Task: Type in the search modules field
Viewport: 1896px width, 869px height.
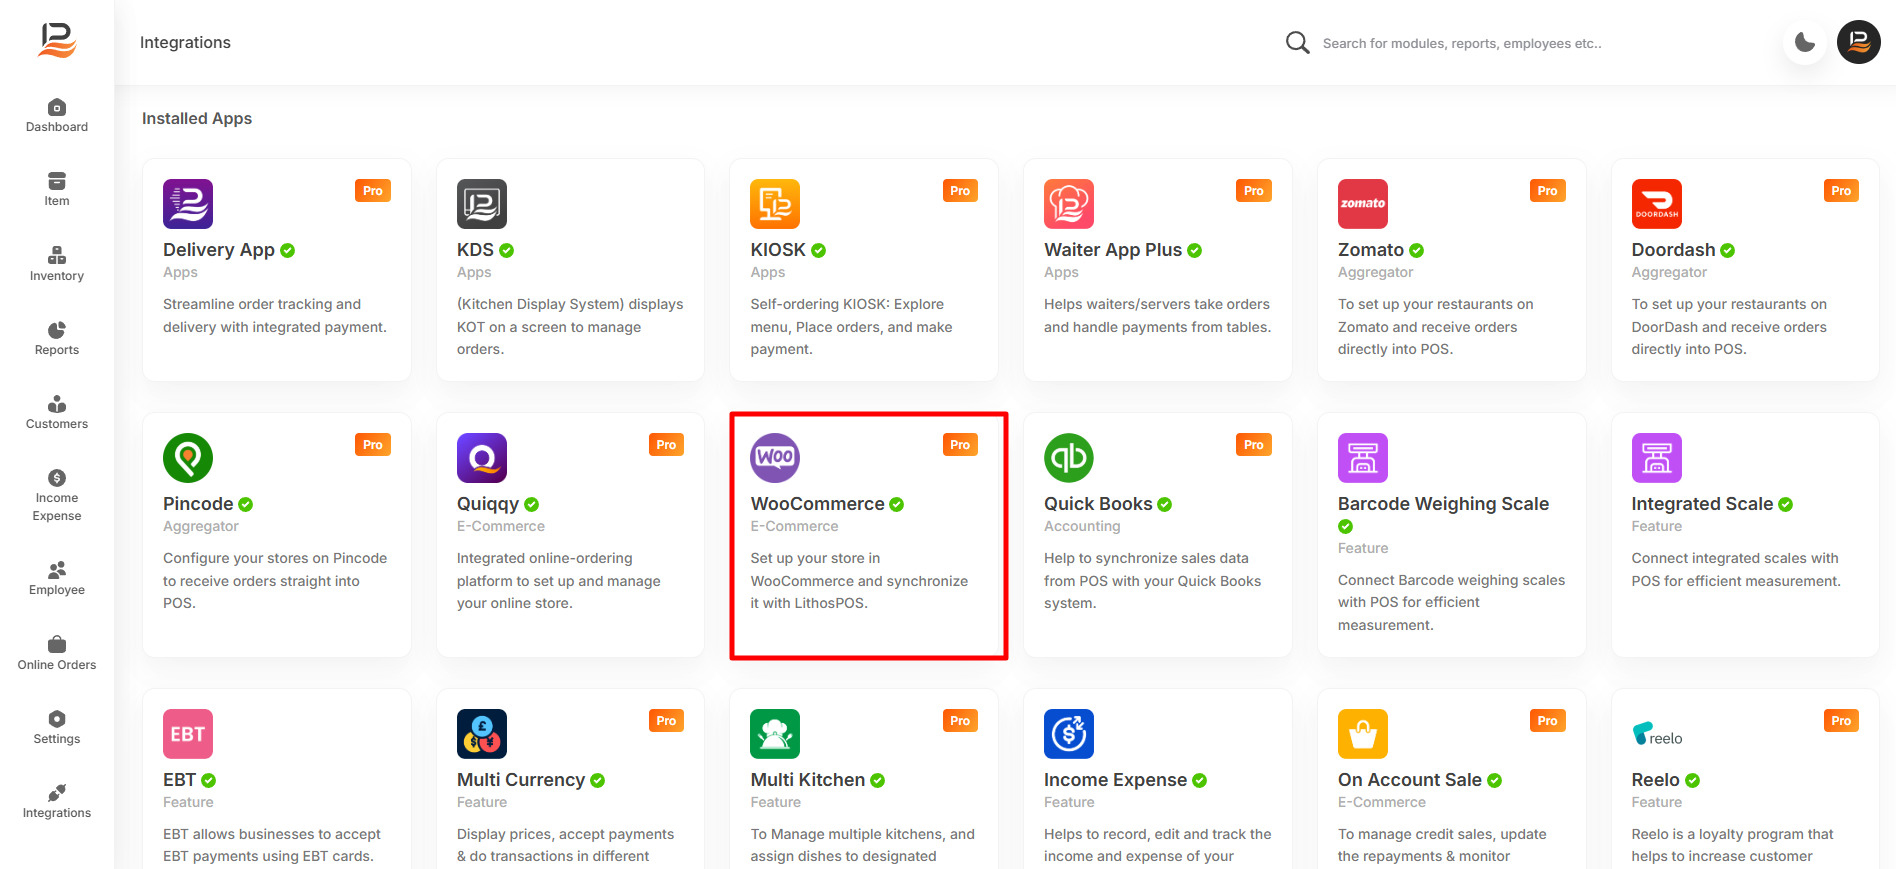Action: click(1461, 43)
